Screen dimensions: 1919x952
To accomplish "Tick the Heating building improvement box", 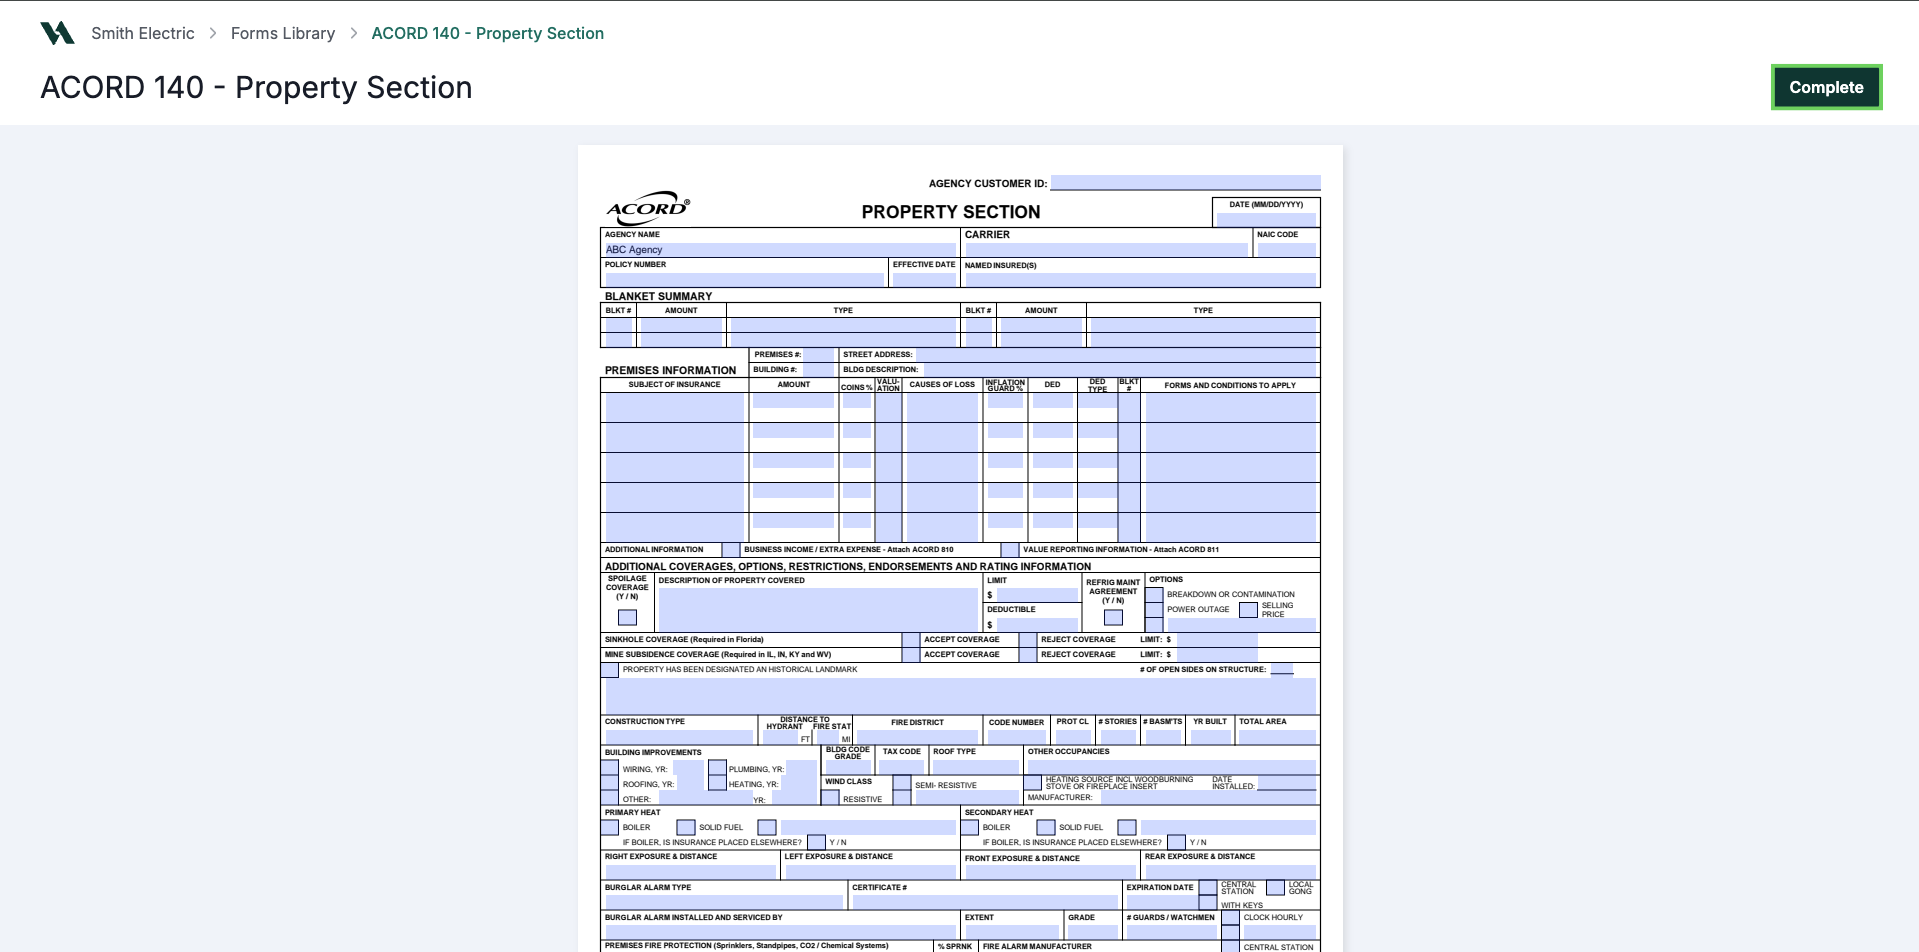I will [x=717, y=784].
